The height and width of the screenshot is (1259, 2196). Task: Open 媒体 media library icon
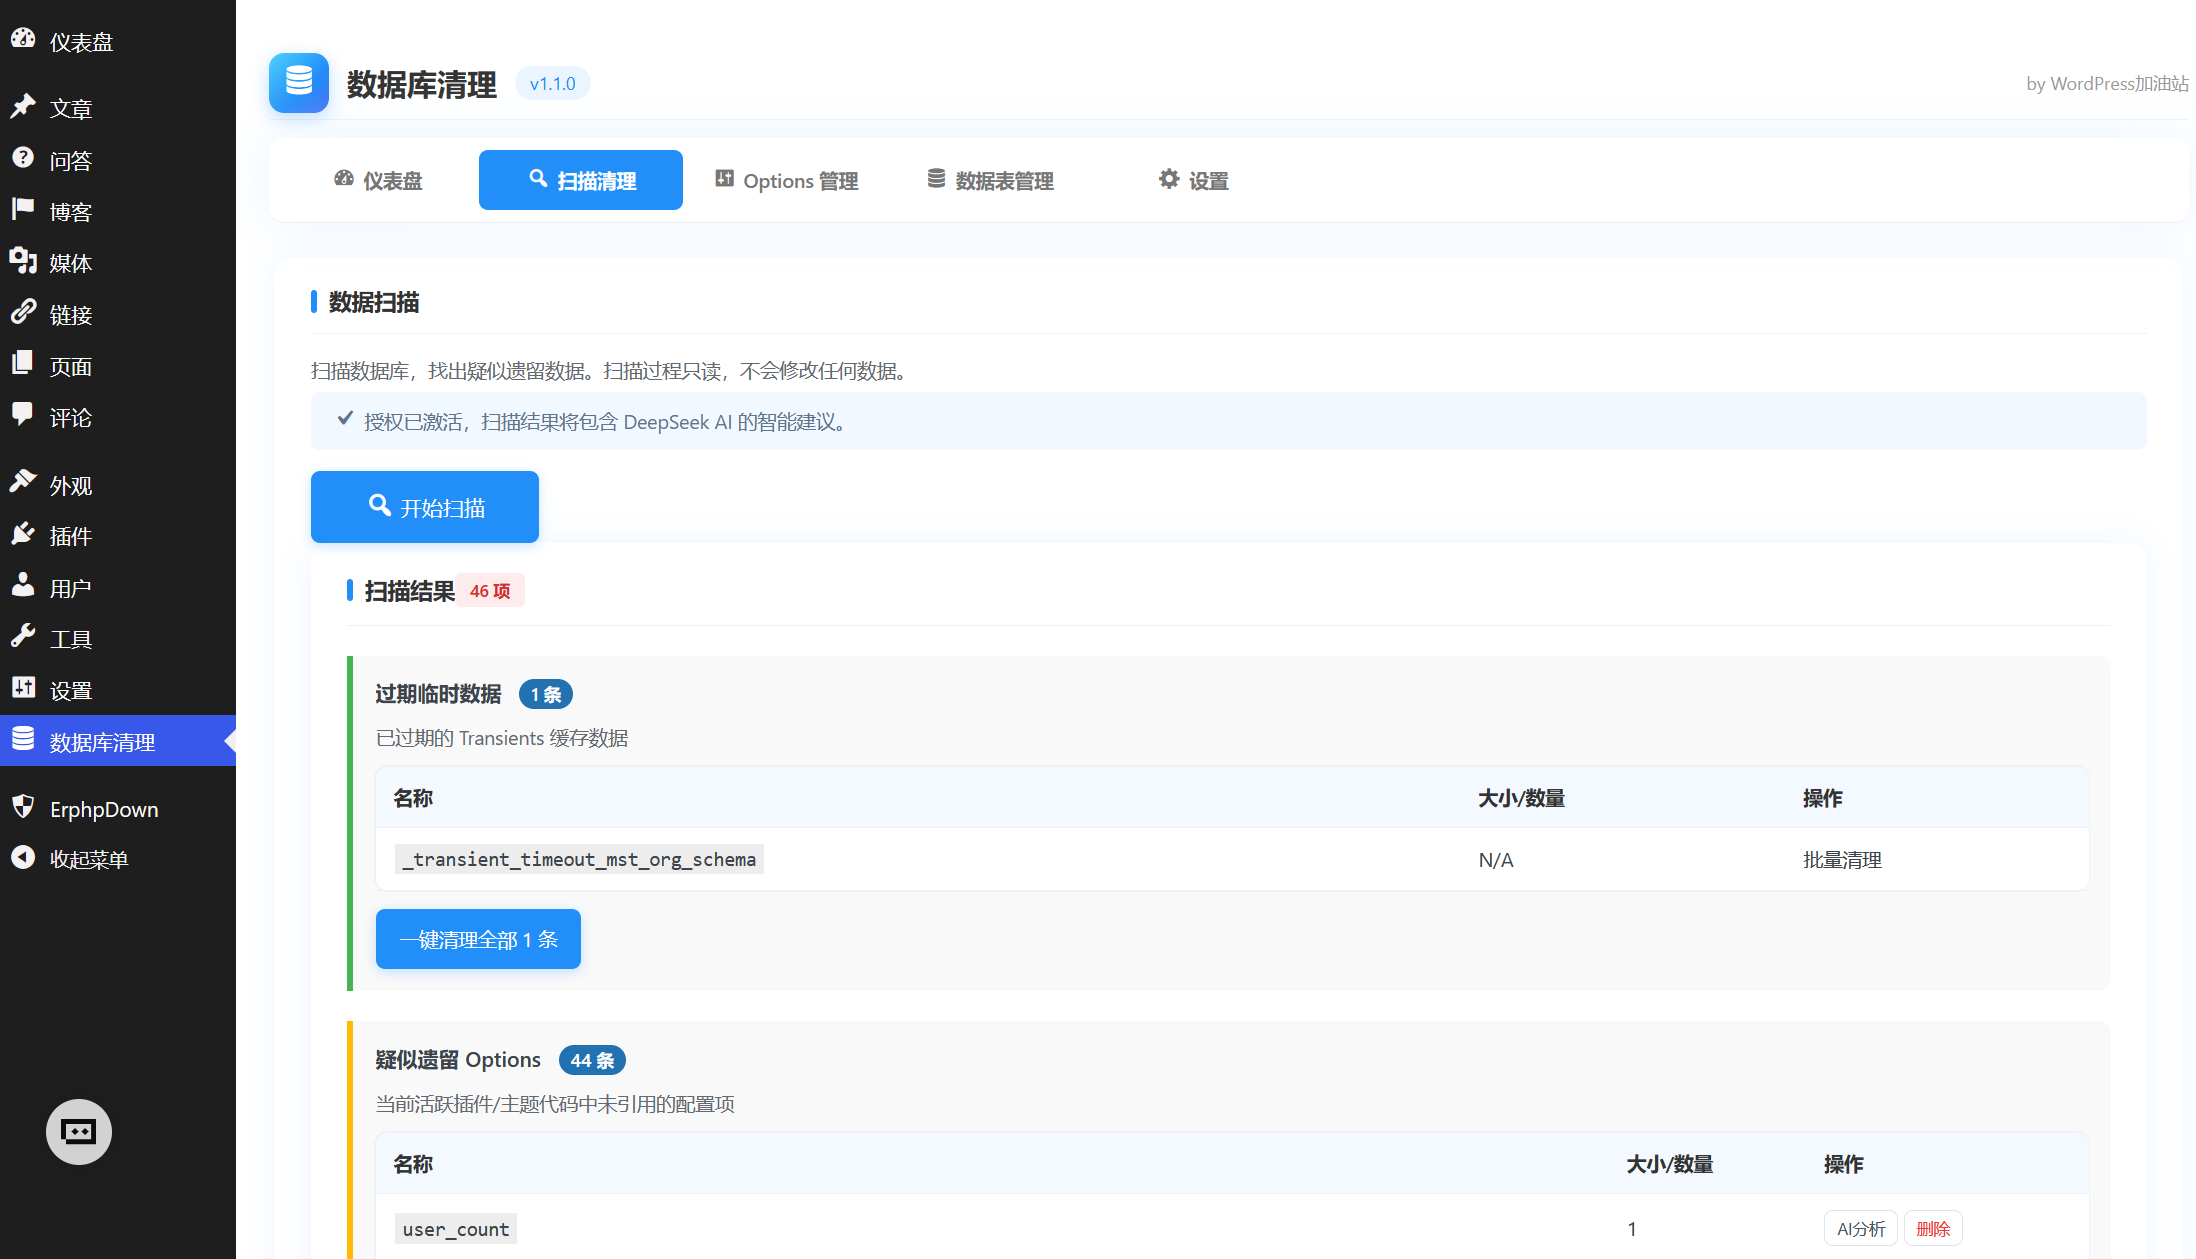tap(23, 262)
